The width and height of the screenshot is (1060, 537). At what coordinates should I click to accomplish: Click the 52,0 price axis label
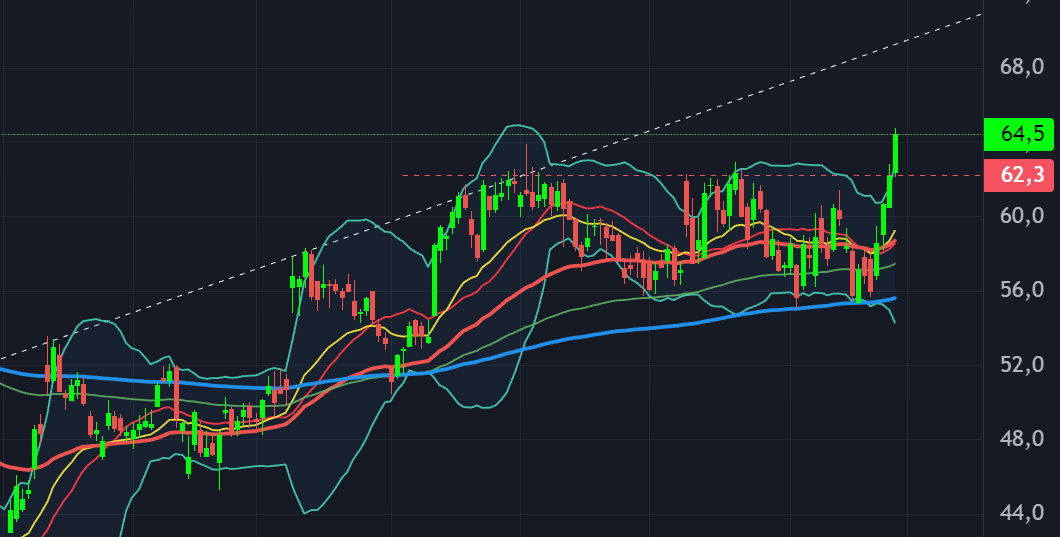pos(1022,364)
